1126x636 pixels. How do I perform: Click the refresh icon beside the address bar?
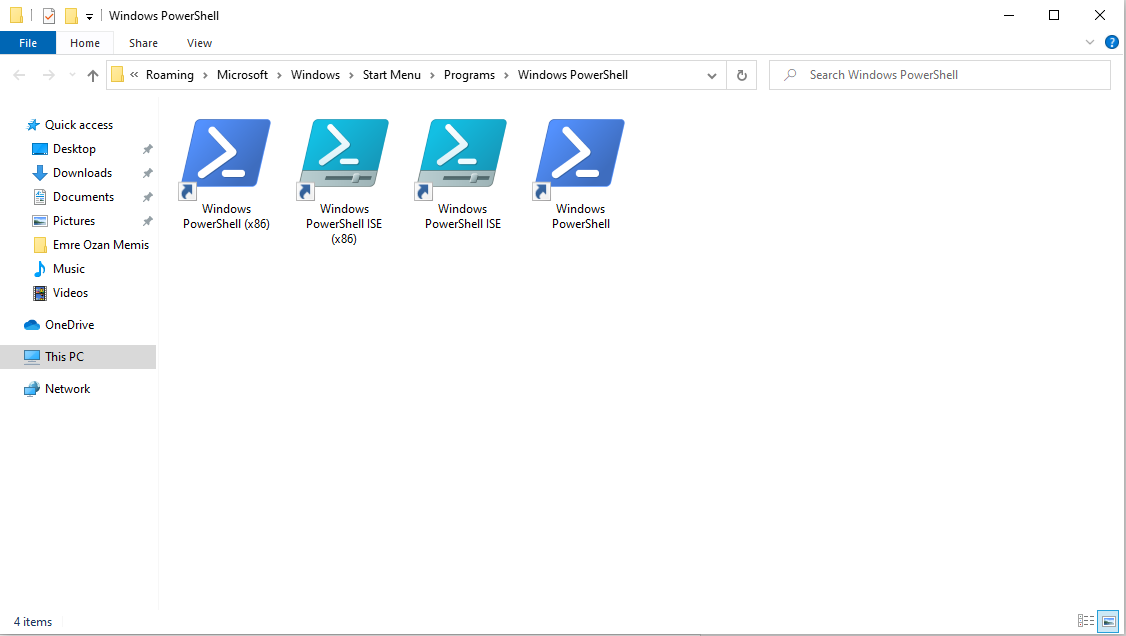(741, 75)
